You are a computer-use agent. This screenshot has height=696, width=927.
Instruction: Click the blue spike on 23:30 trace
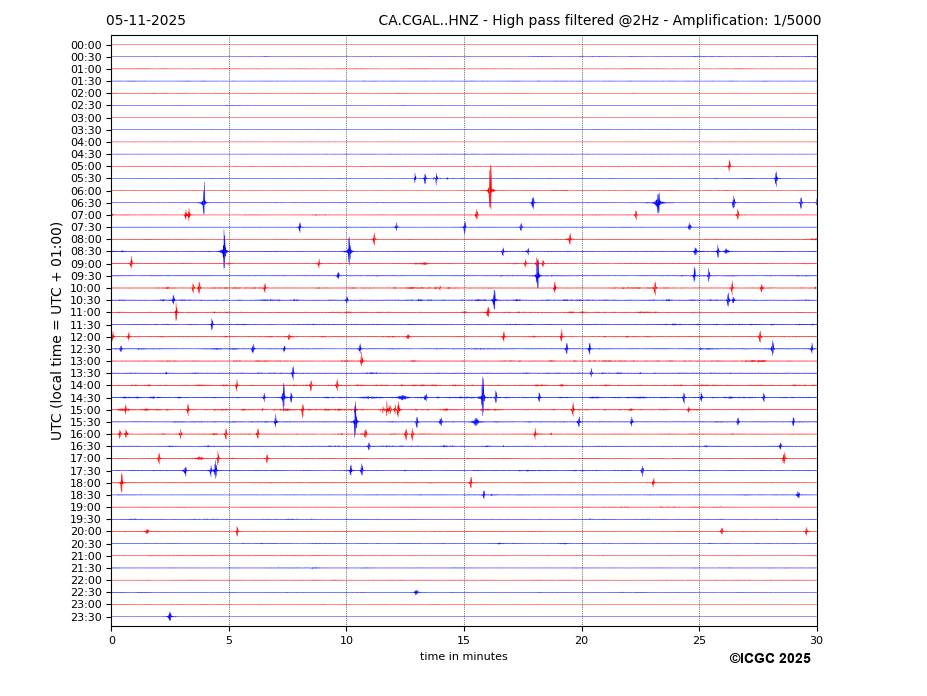(169, 616)
